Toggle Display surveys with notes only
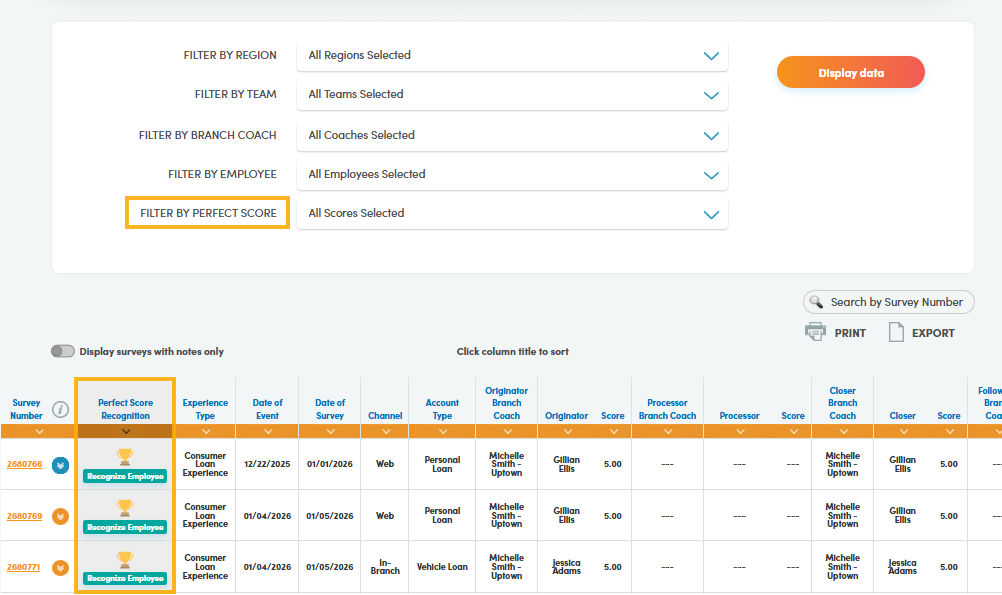 tap(63, 352)
